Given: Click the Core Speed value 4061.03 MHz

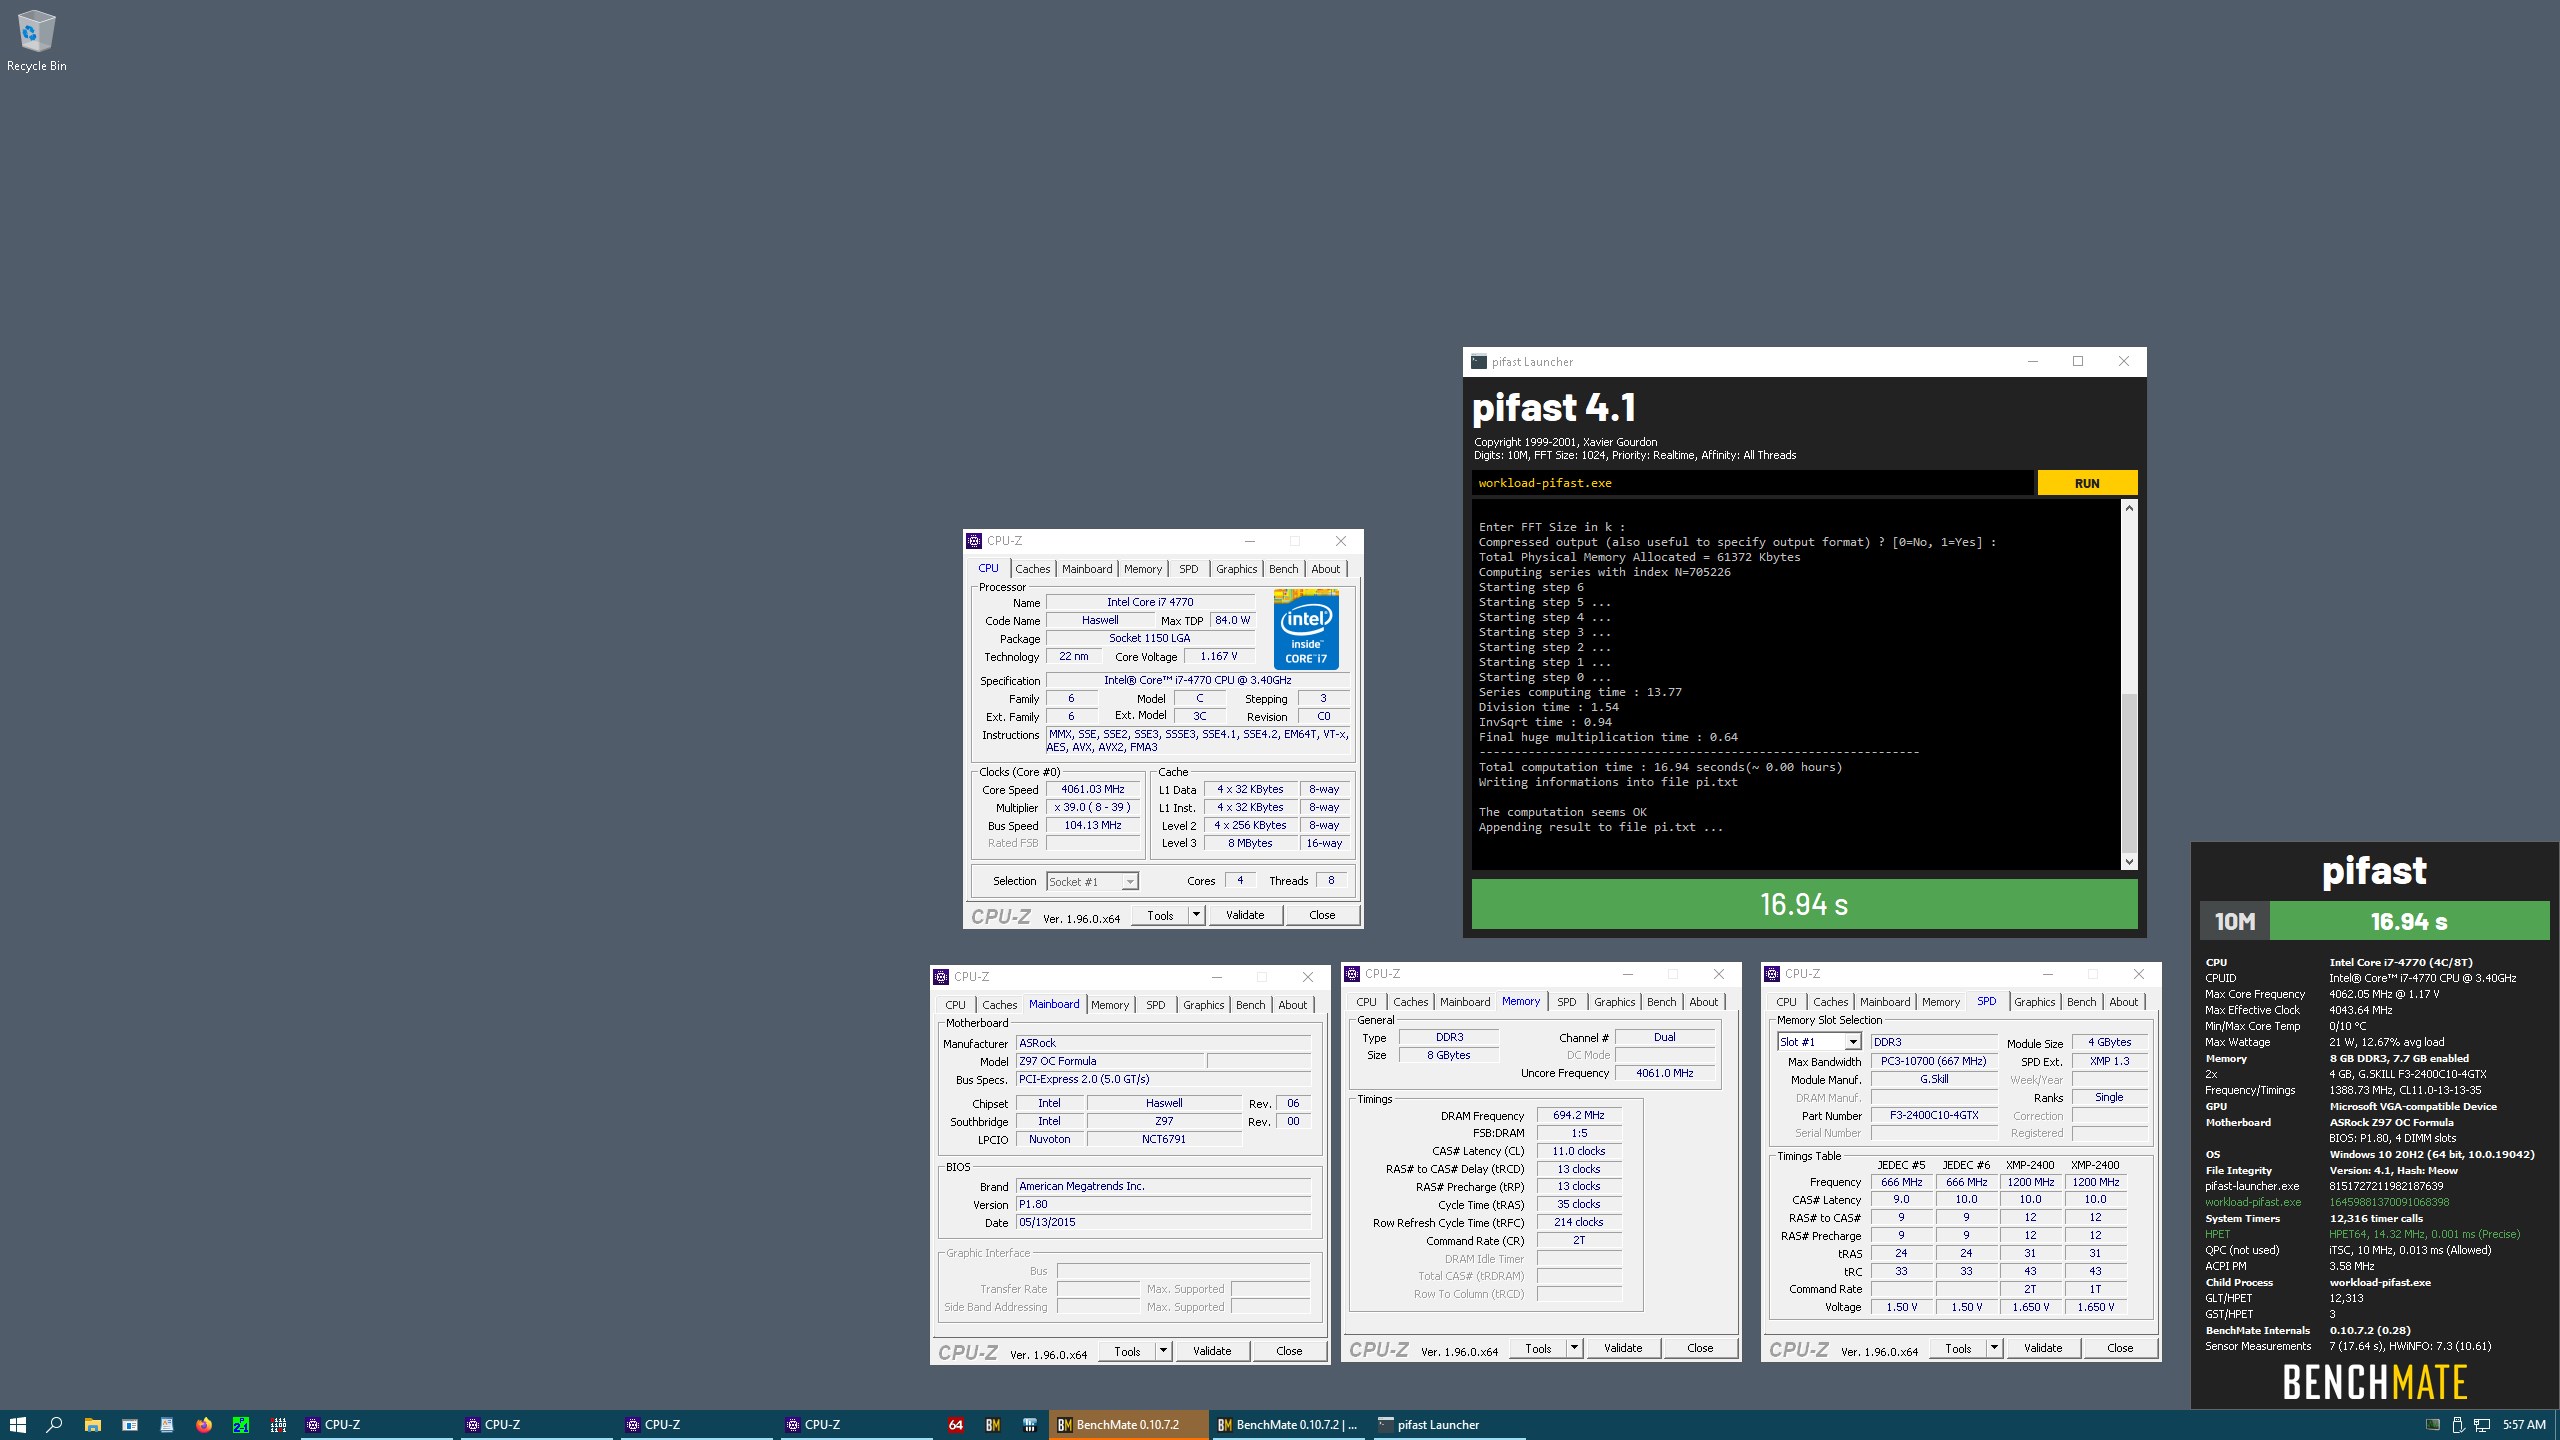Looking at the screenshot, I should (x=1093, y=789).
